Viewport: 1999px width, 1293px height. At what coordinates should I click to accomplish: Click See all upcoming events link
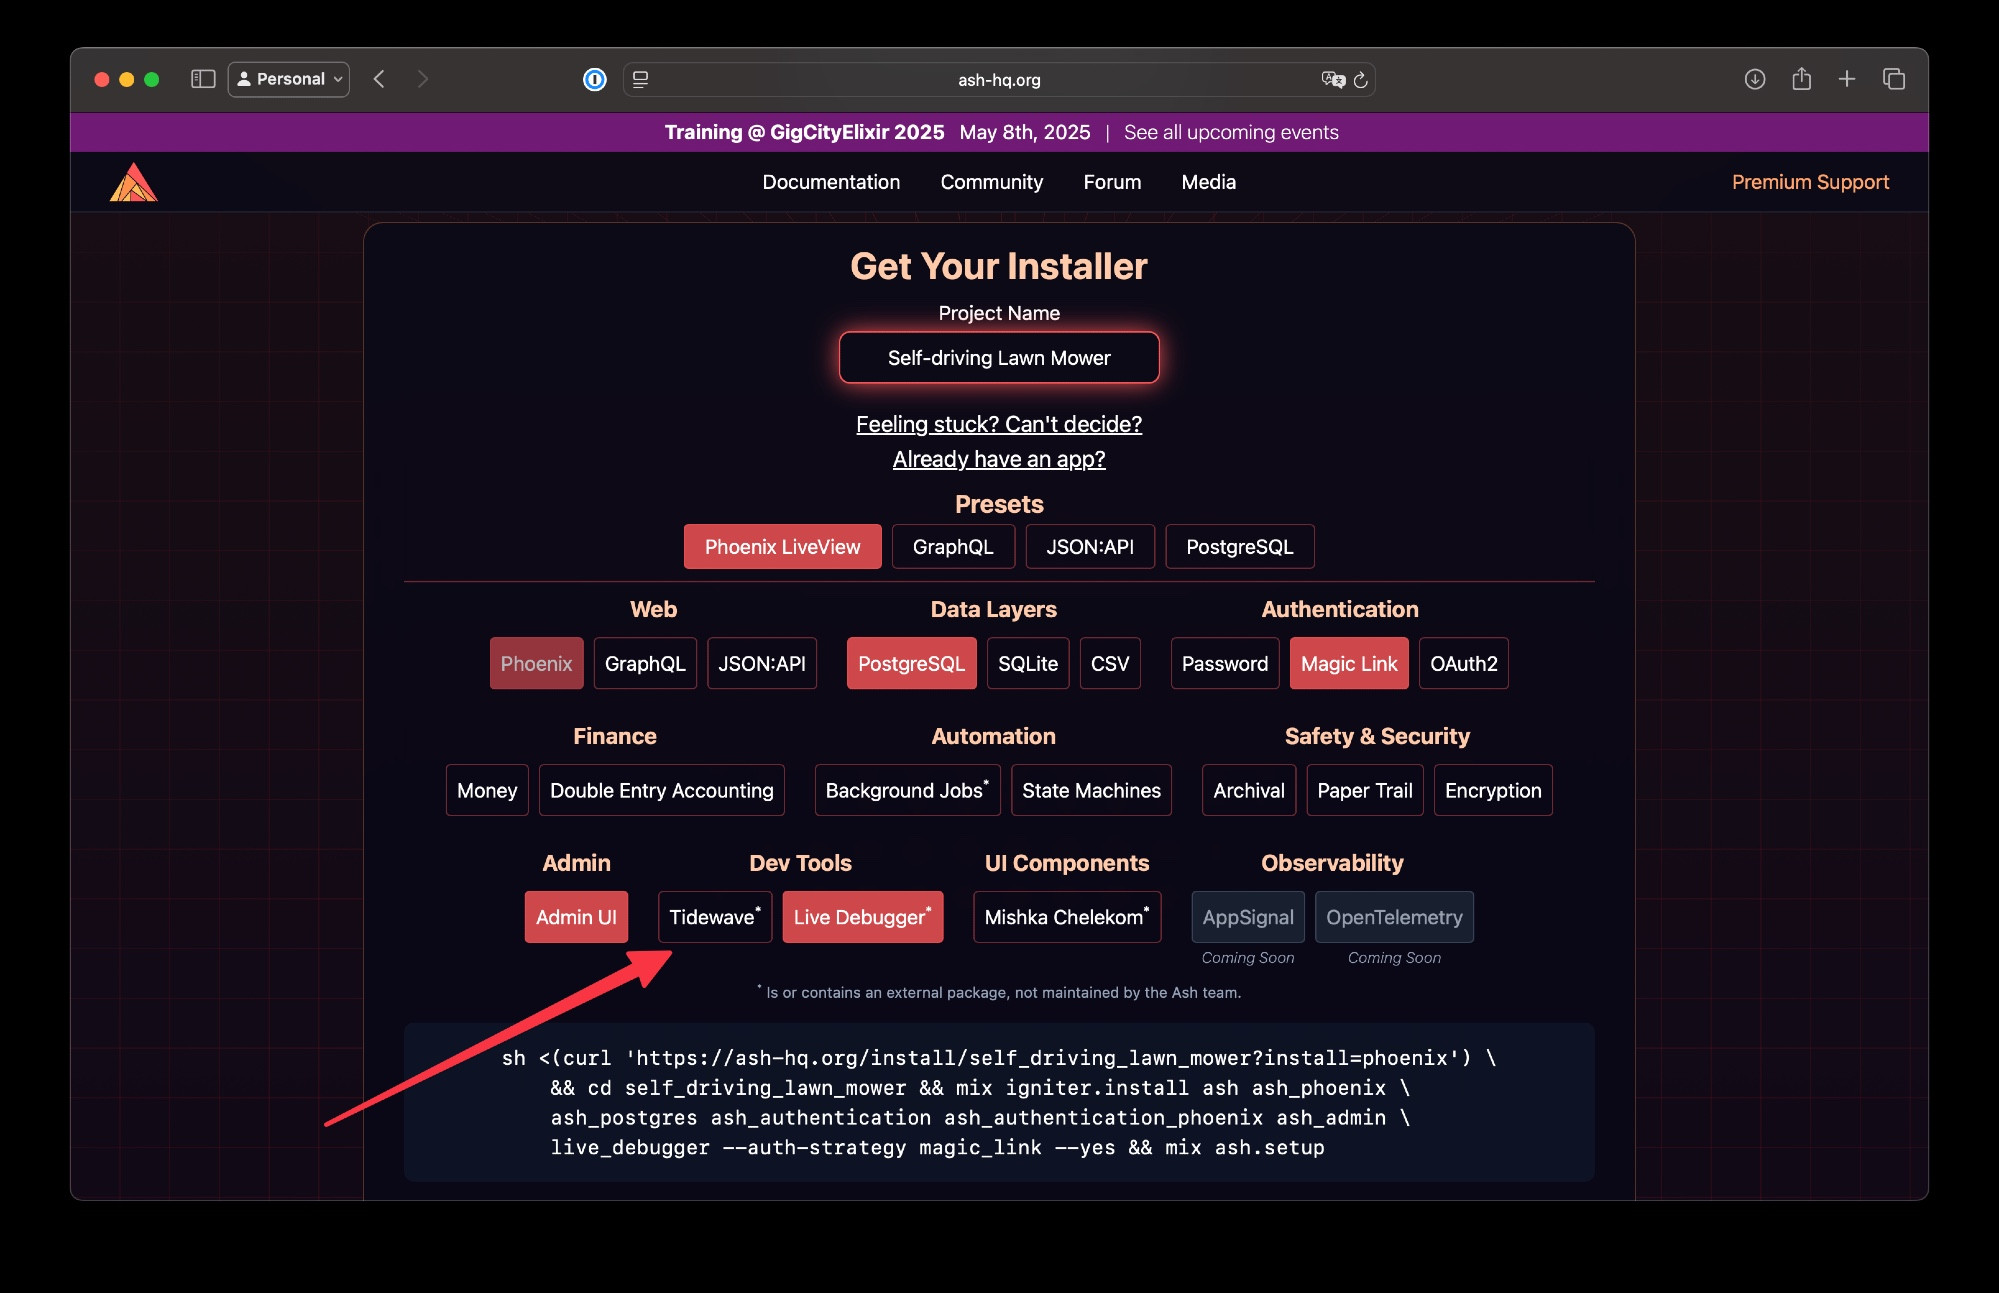click(1231, 132)
